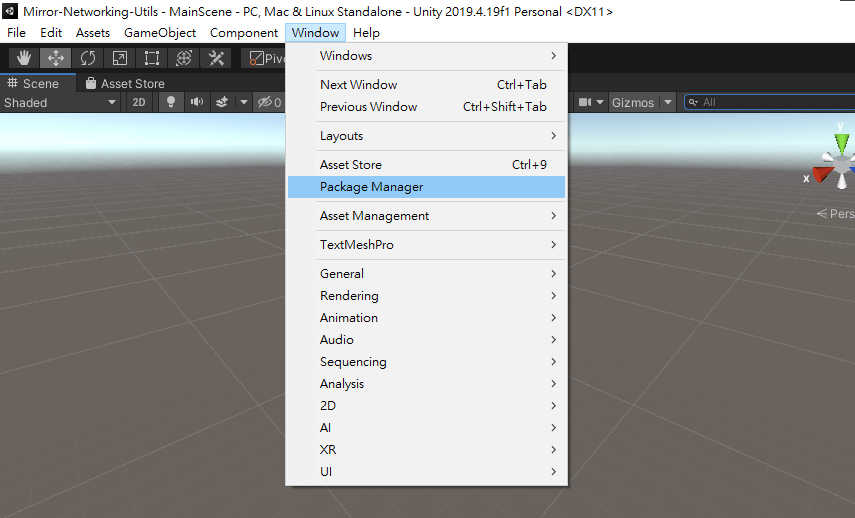Toggle 2D scene view mode
The image size is (855, 518).
click(x=139, y=103)
